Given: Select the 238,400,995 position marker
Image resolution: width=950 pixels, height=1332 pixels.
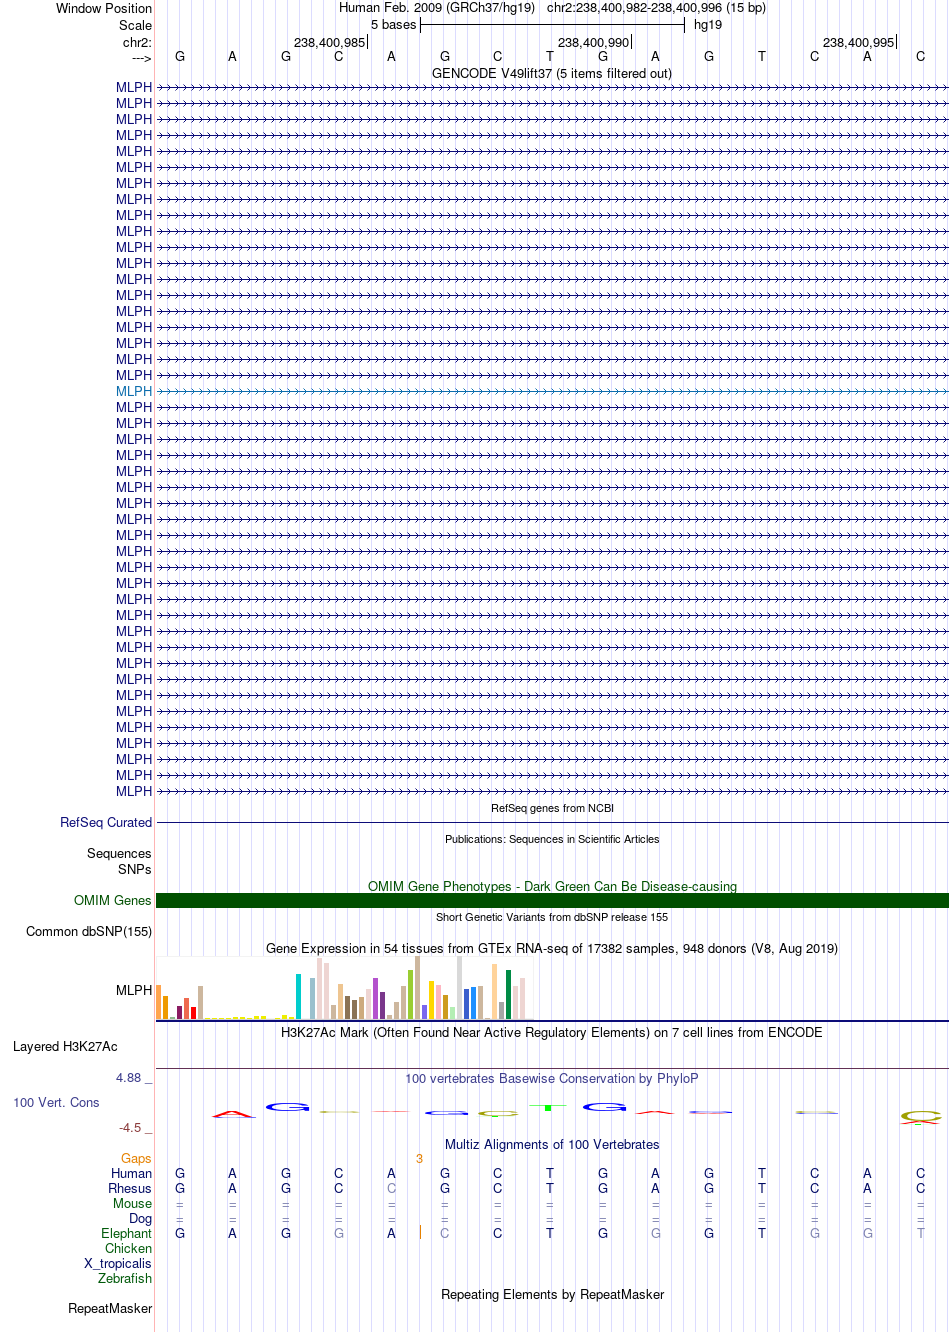Looking at the screenshot, I should (859, 42).
